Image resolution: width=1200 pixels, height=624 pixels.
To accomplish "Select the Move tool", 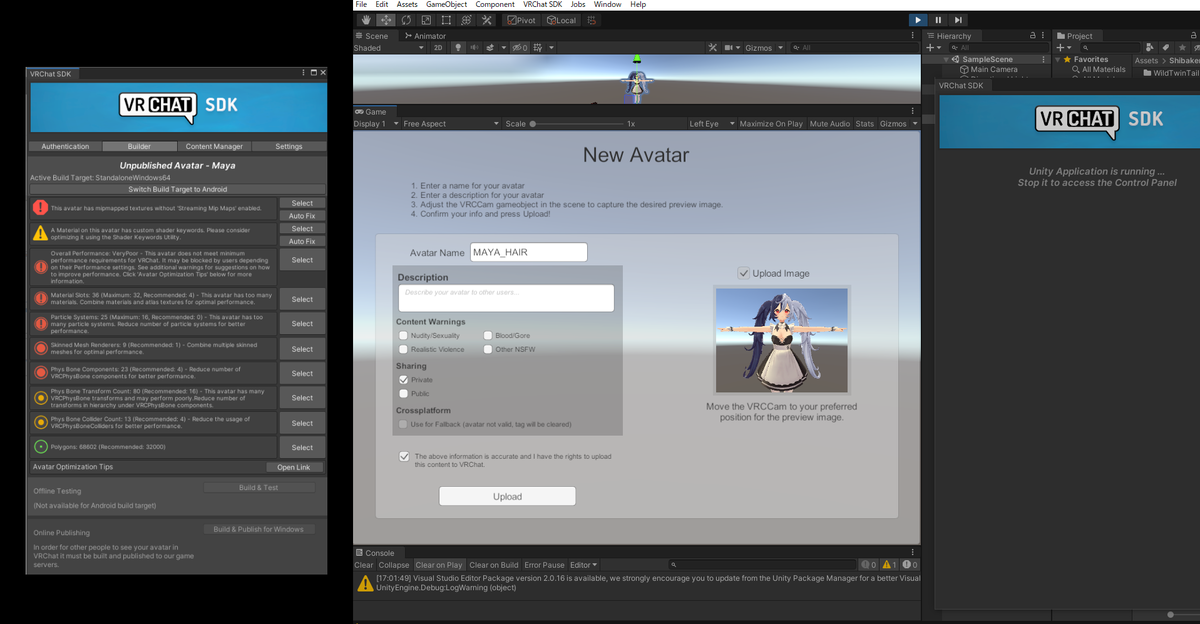I will 385,20.
